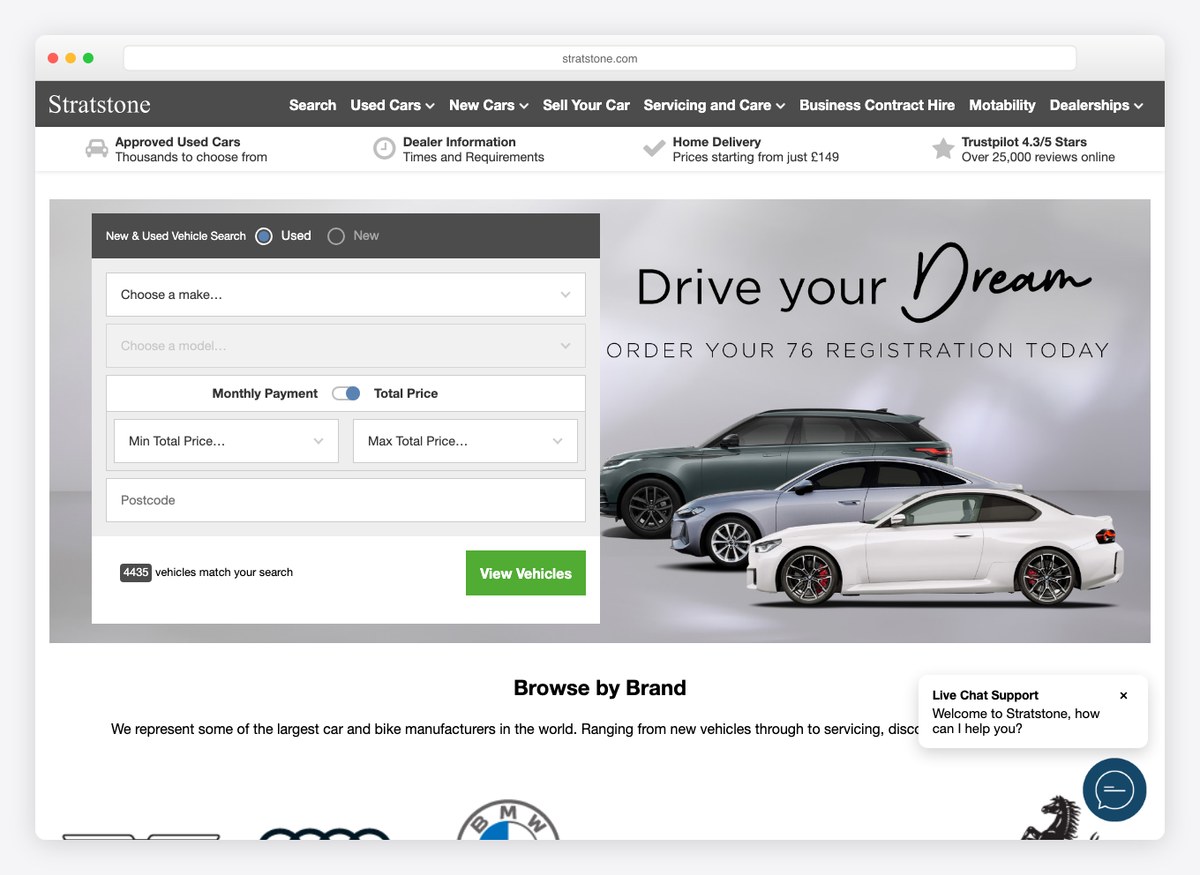This screenshot has width=1200, height=875.
Task: Open the Search nav item
Action: pos(312,105)
